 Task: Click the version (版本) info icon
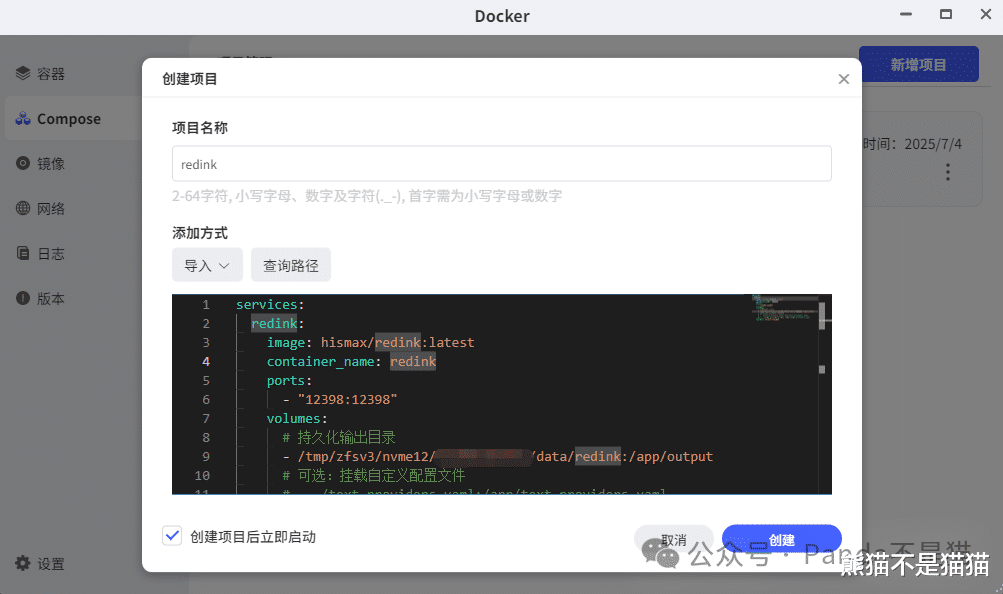(23, 299)
